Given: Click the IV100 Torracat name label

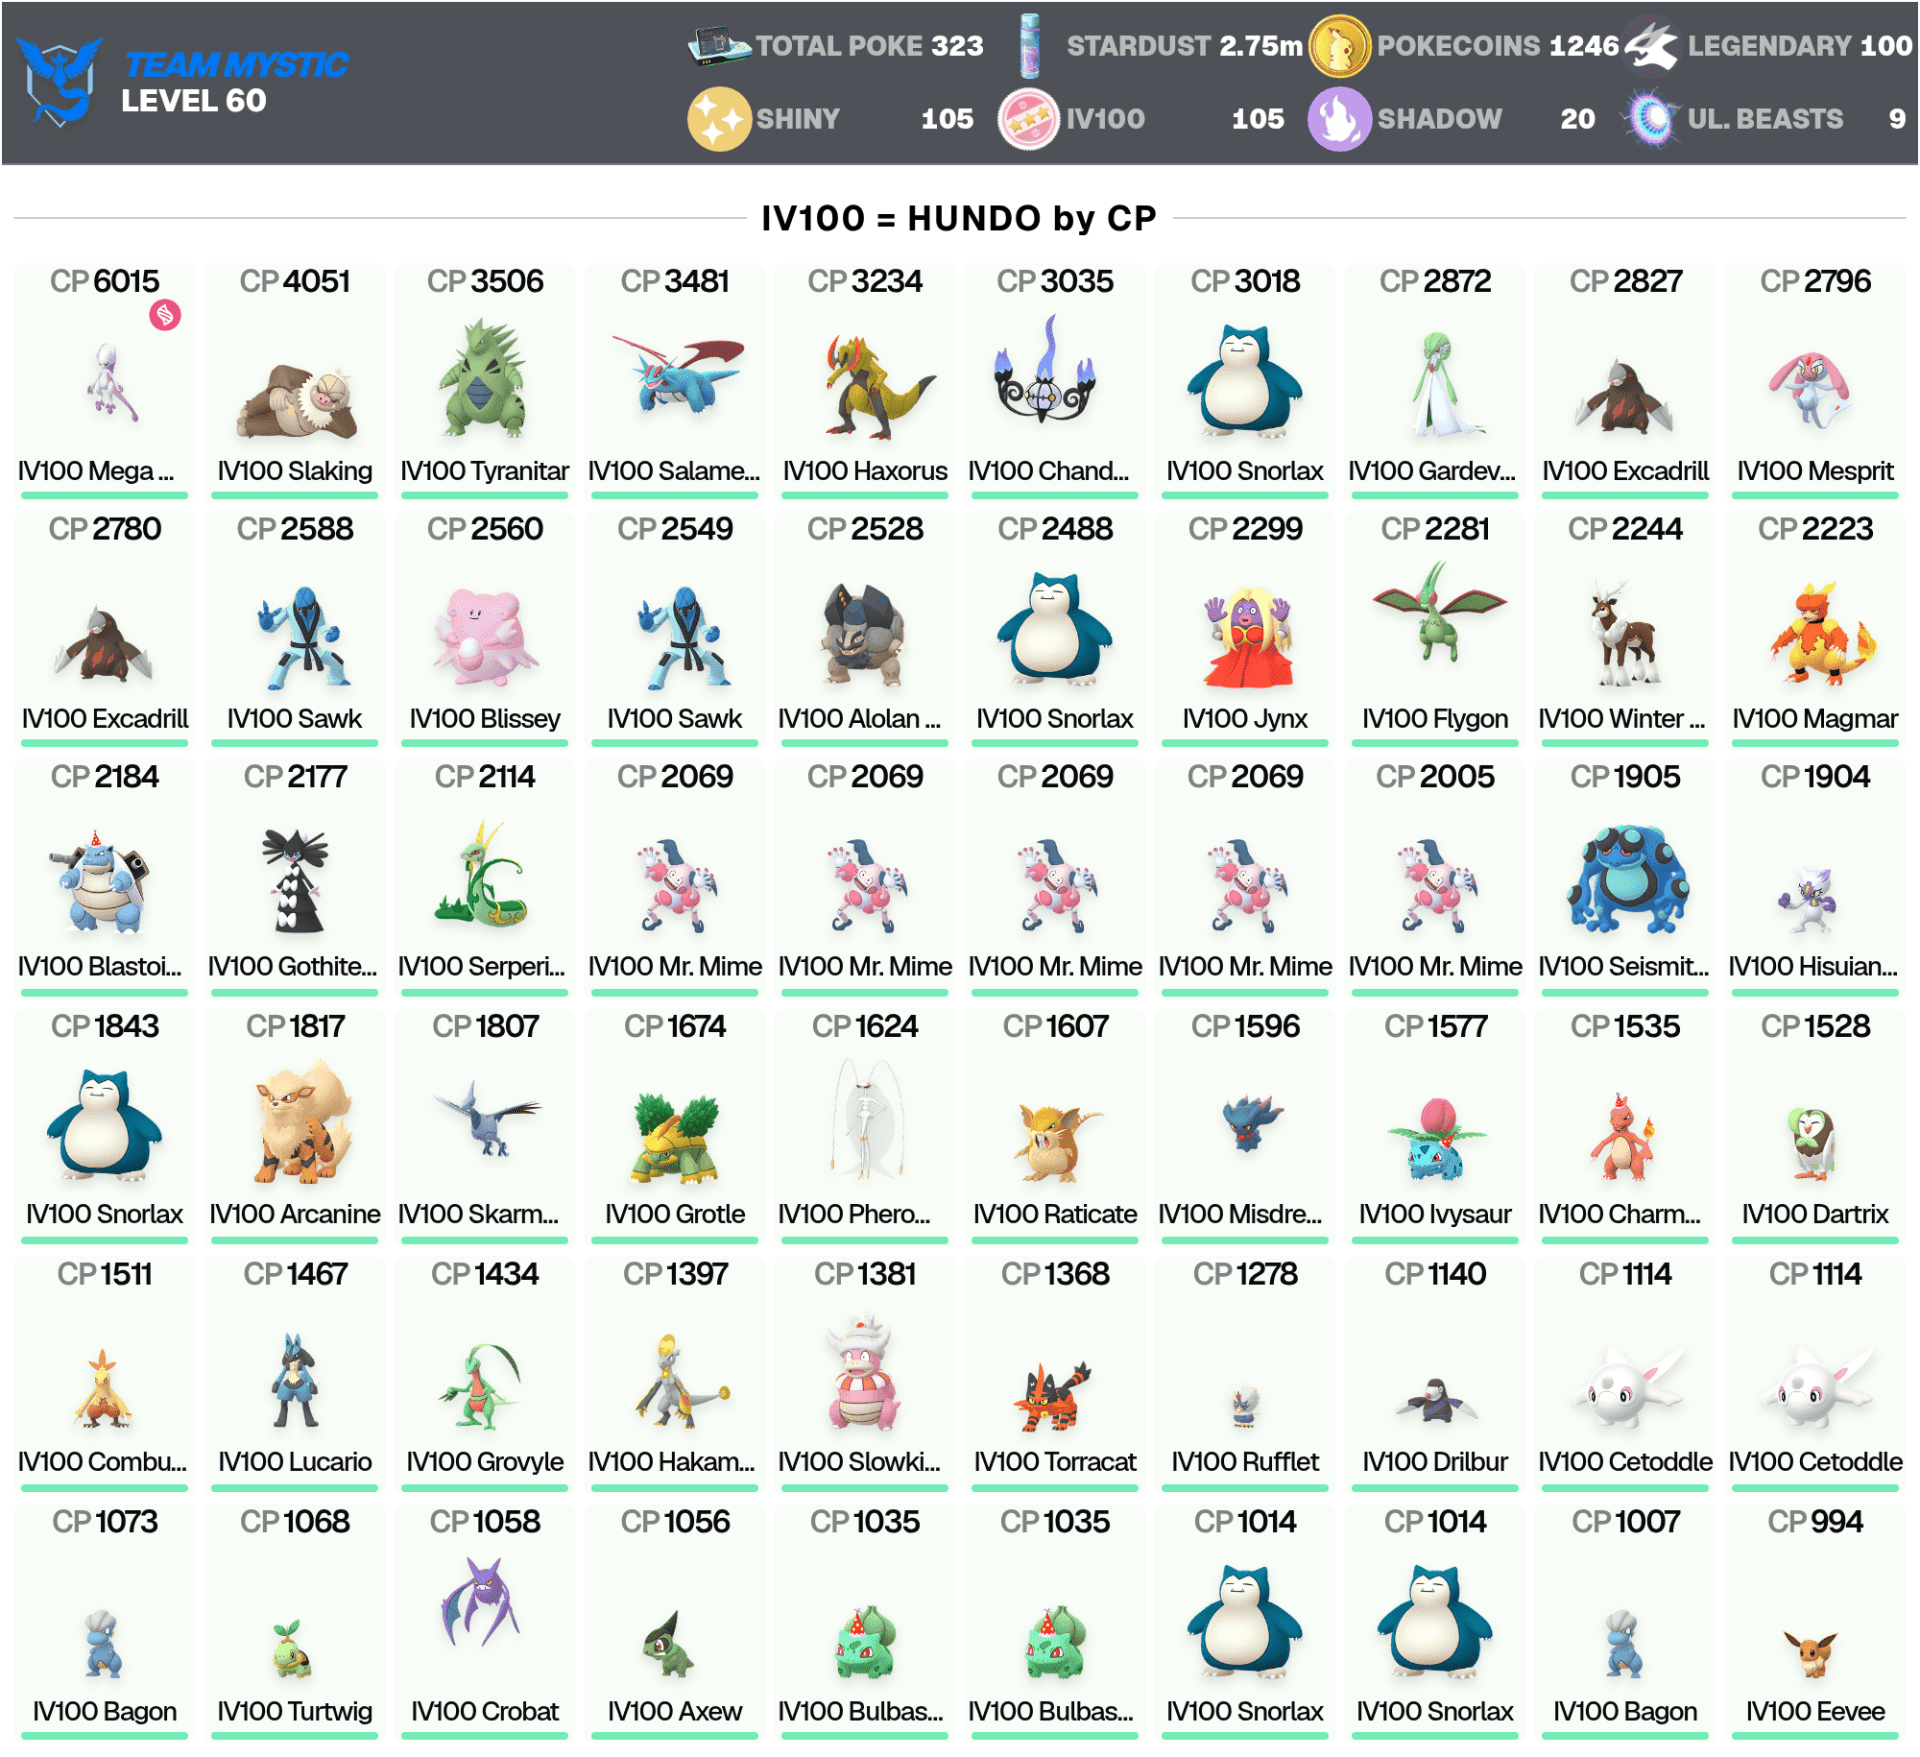Looking at the screenshot, I should (1055, 1462).
